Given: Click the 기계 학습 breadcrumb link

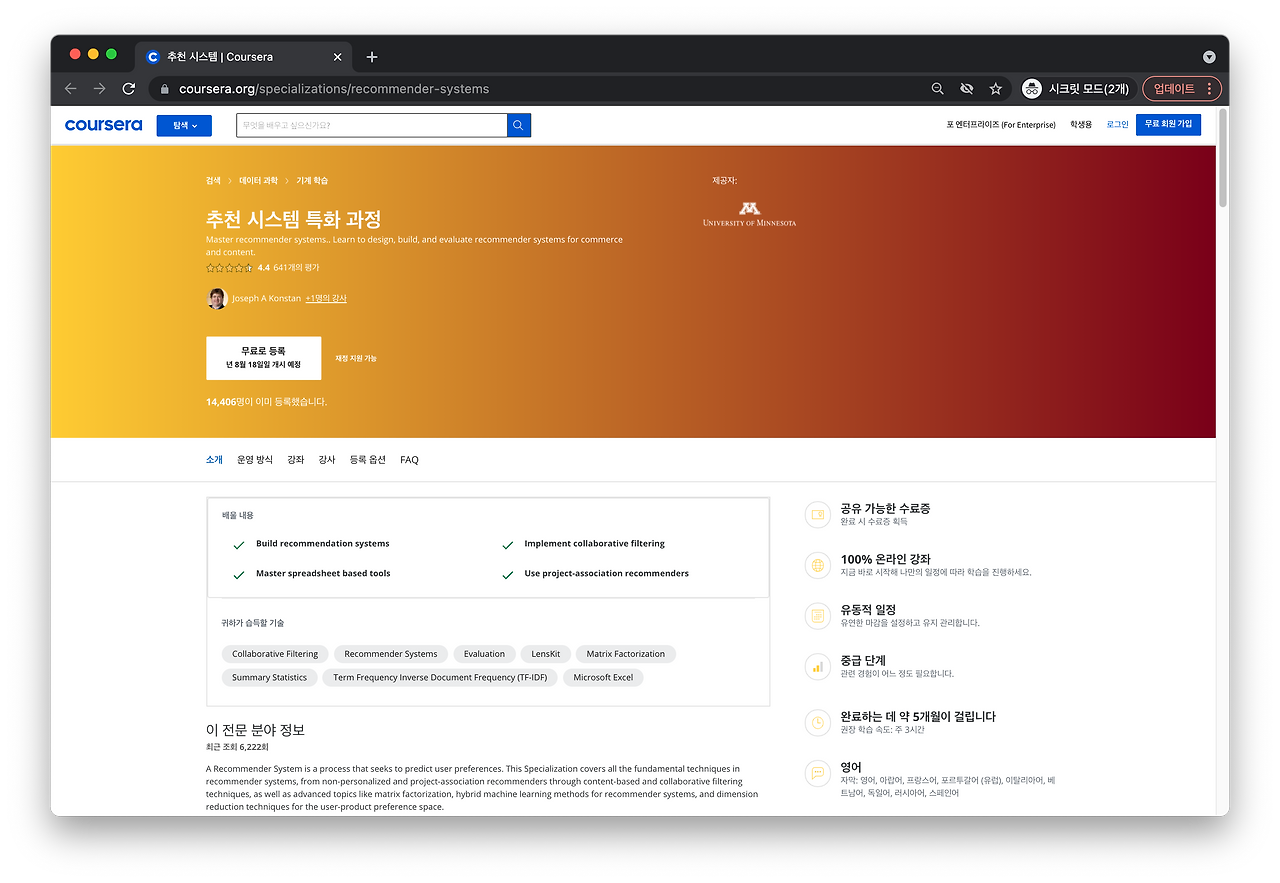Looking at the screenshot, I should point(312,181).
